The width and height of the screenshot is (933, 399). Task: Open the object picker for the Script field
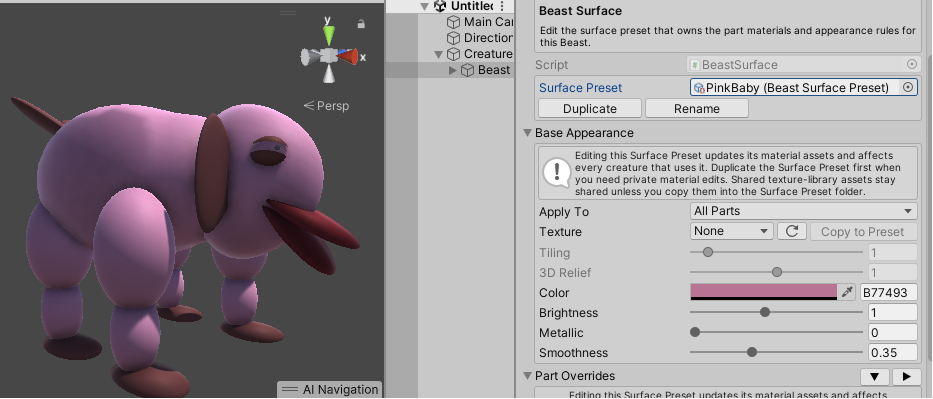coord(912,64)
